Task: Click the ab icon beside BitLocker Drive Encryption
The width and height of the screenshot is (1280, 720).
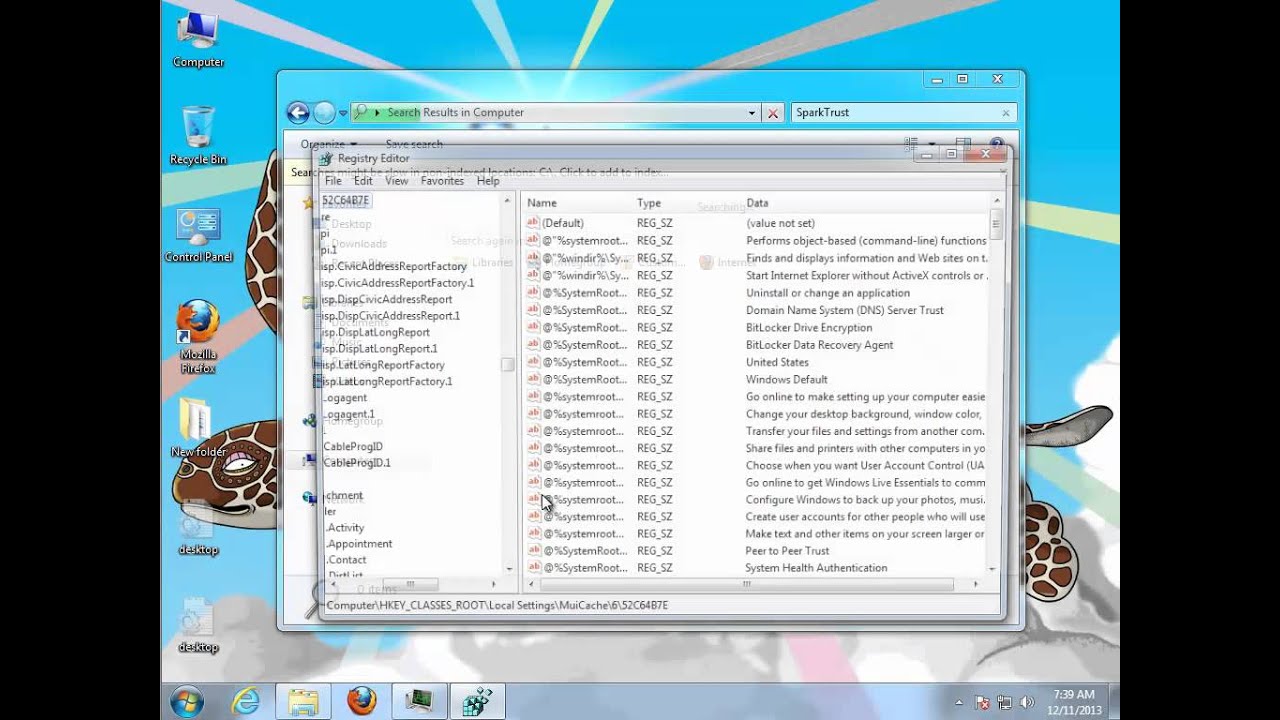Action: point(533,327)
